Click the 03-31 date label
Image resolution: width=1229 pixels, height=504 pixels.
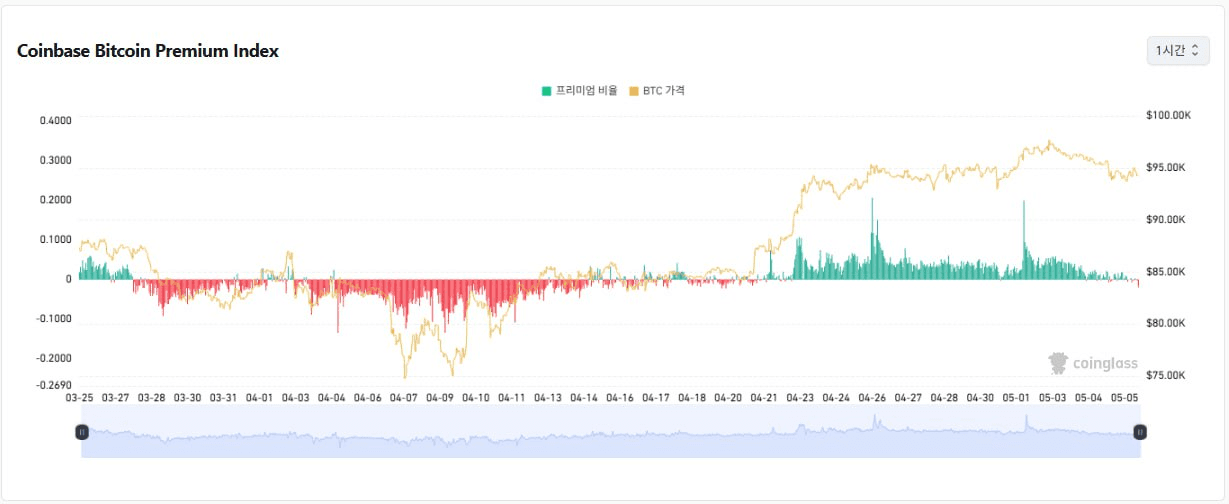coord(224,398)
